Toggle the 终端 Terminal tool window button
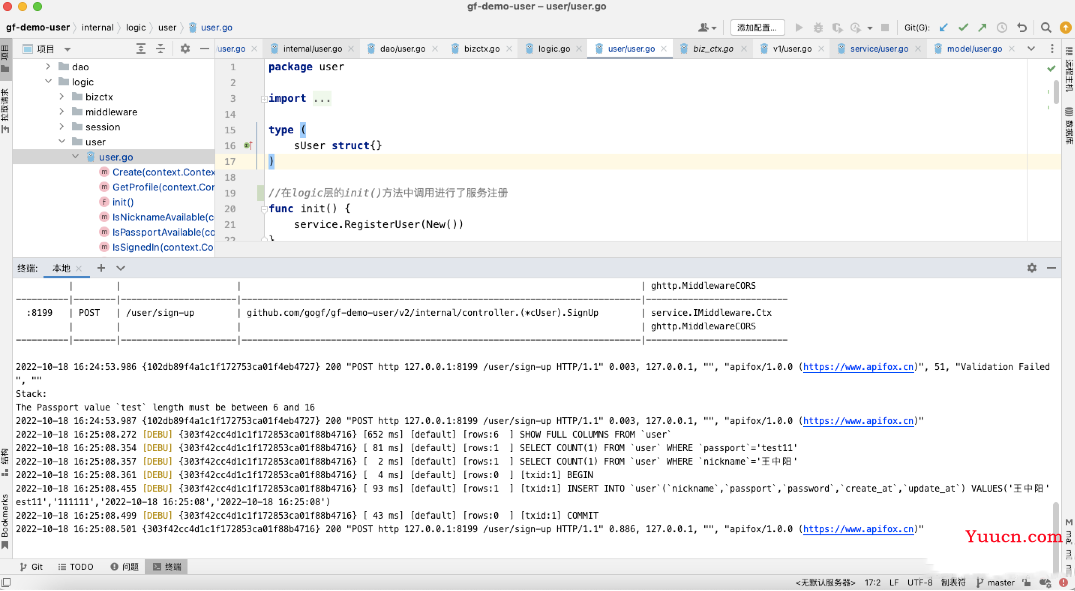Screen dimensions: 1075x591 [x=167, y=567]
